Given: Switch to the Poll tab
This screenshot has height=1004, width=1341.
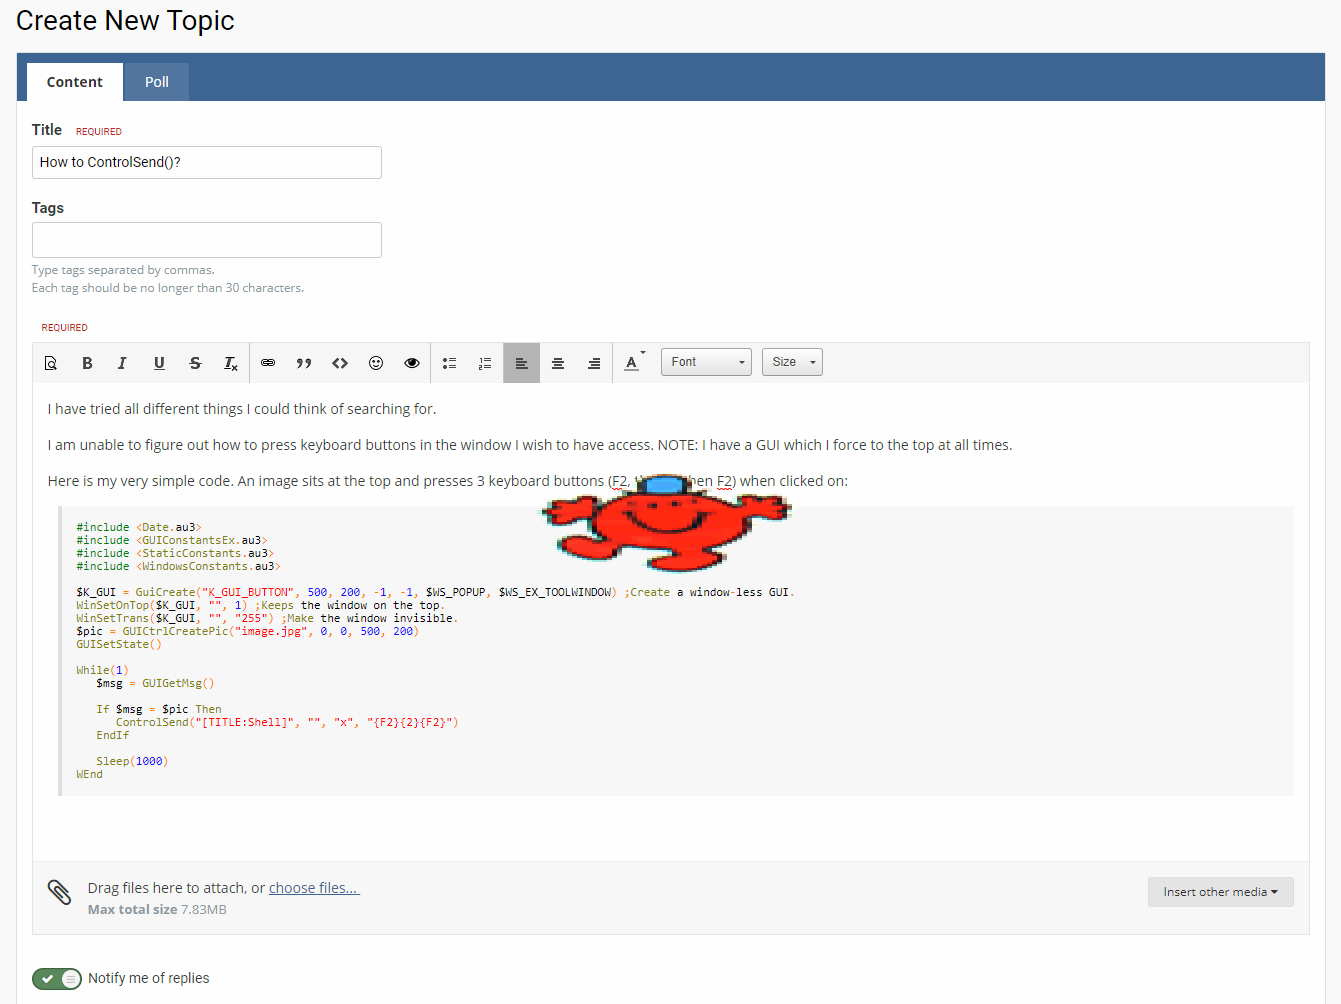Looking at the screenshot, I should pos(157,82).
